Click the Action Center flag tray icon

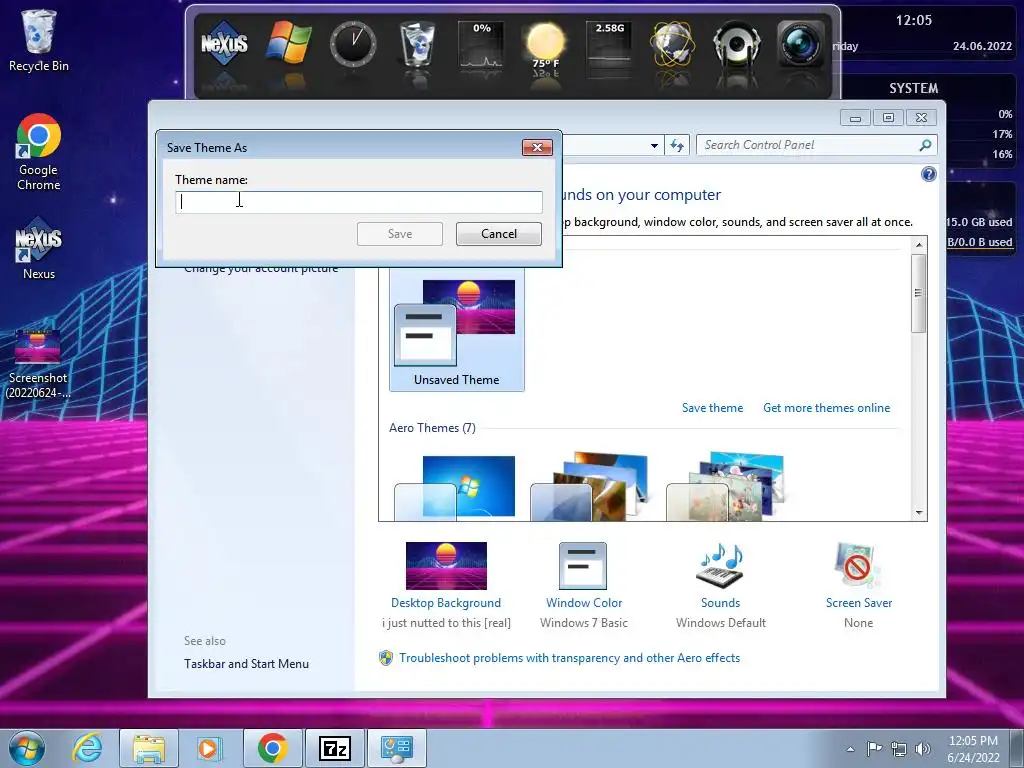tap(874, 748)
